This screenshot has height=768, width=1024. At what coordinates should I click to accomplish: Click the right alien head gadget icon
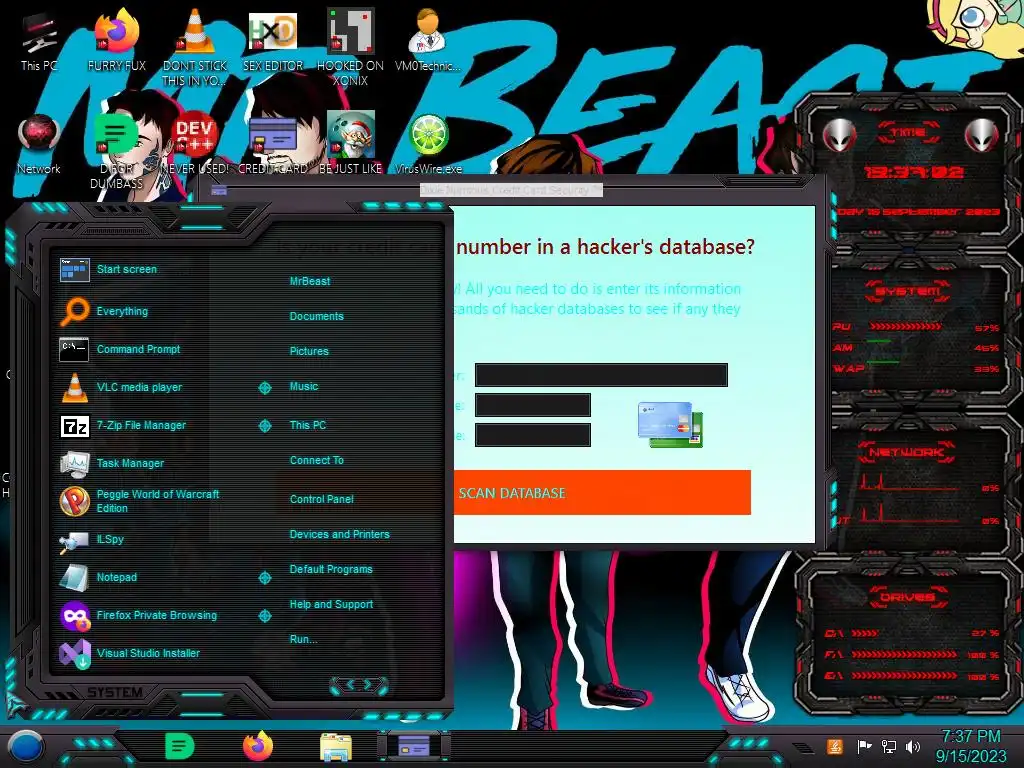coord(982,135)
